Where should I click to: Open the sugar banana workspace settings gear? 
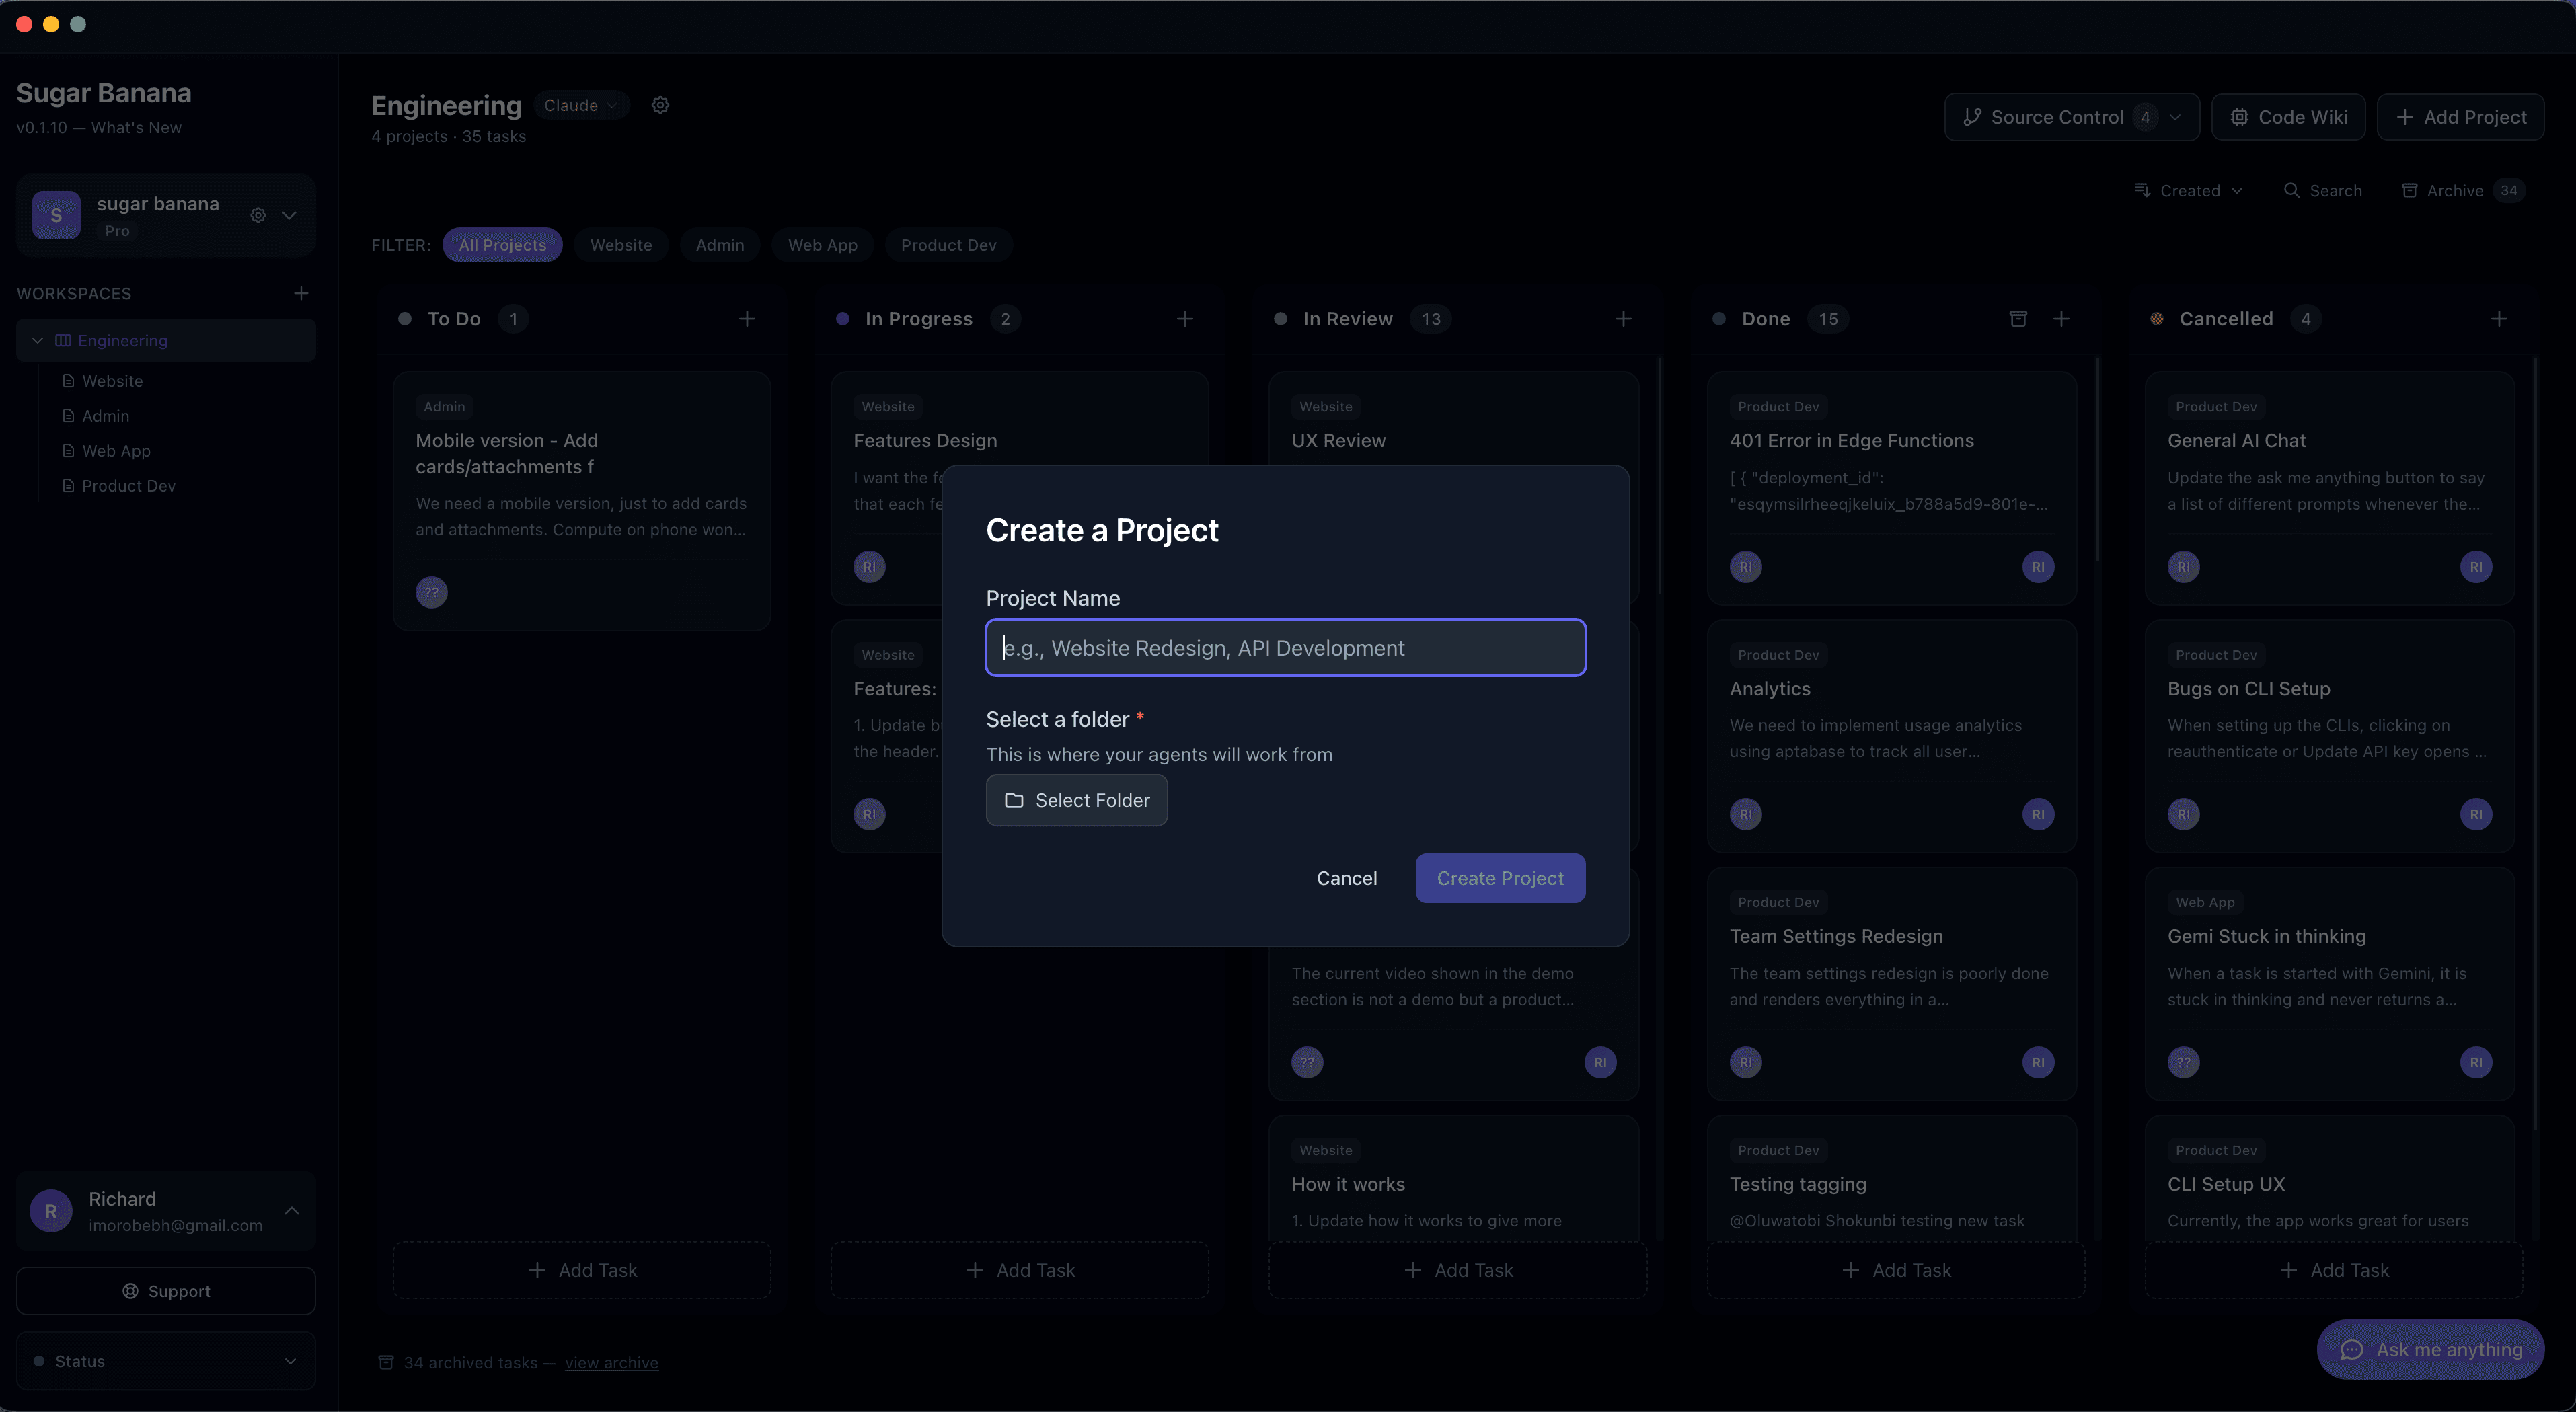click(257, 215)
